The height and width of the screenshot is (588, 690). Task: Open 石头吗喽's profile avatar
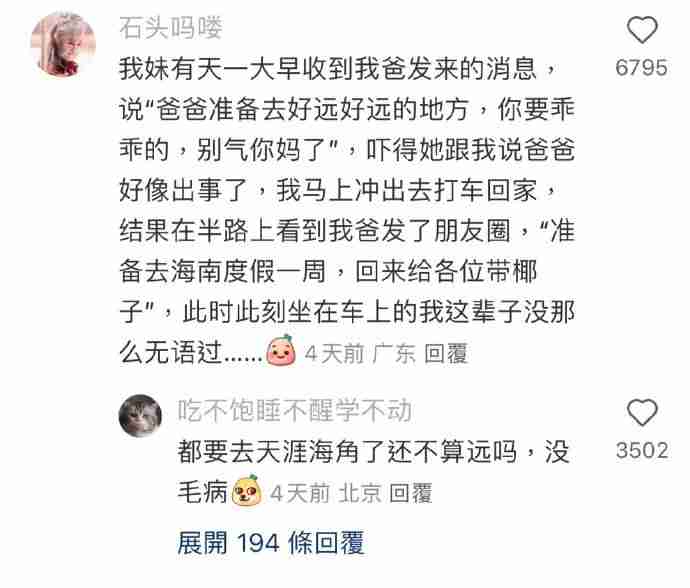tap(63, 44)
